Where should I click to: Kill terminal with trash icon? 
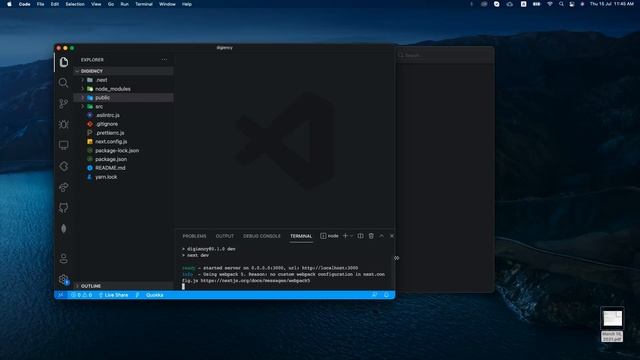(371, 236)
